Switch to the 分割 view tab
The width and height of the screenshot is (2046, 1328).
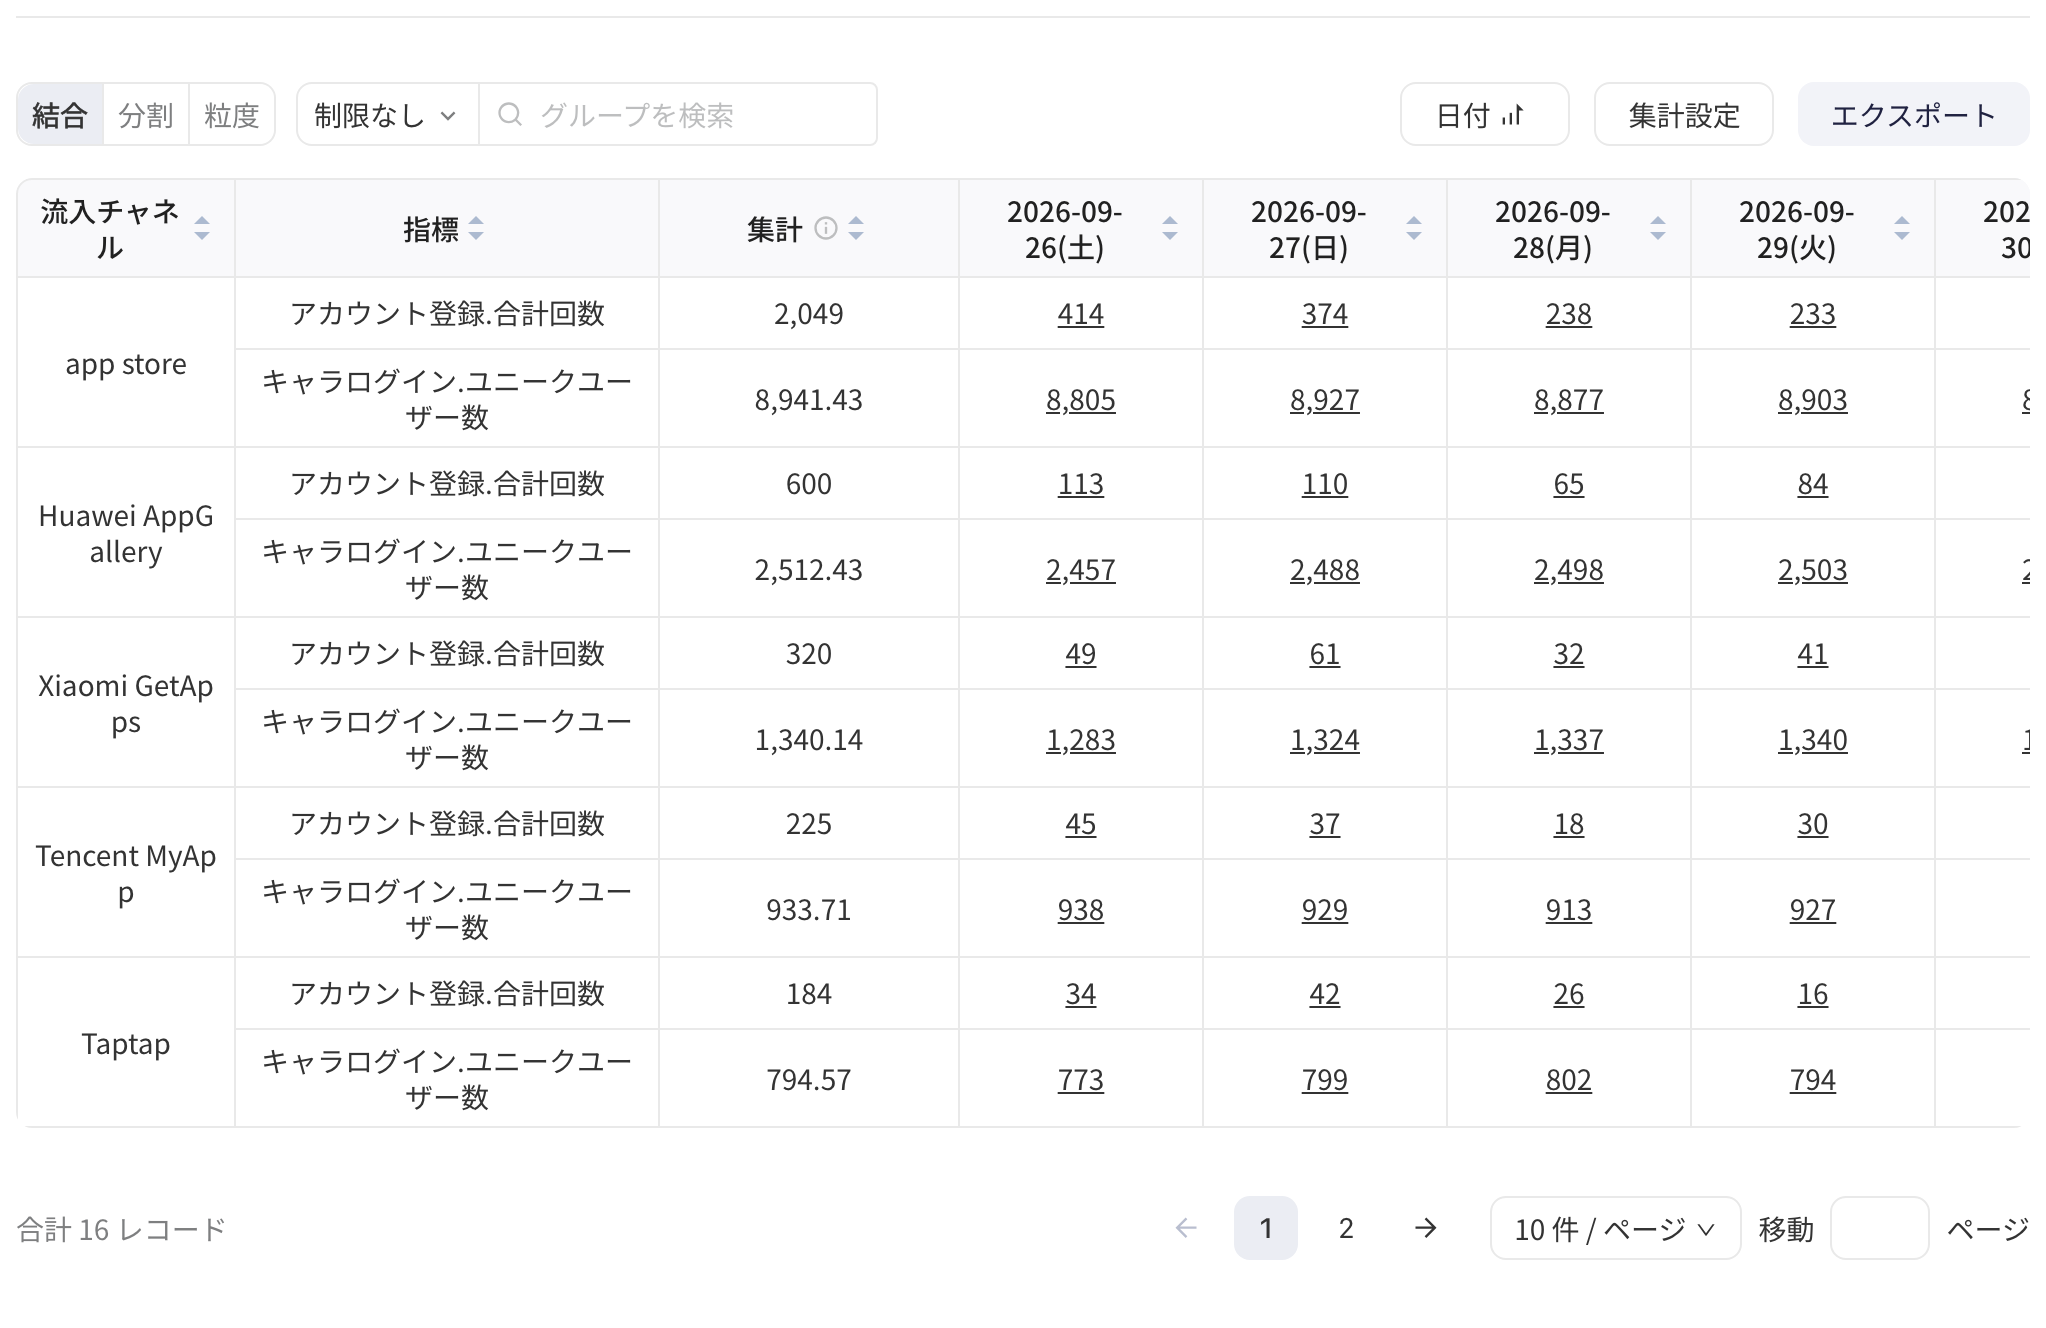pos(146,115)
